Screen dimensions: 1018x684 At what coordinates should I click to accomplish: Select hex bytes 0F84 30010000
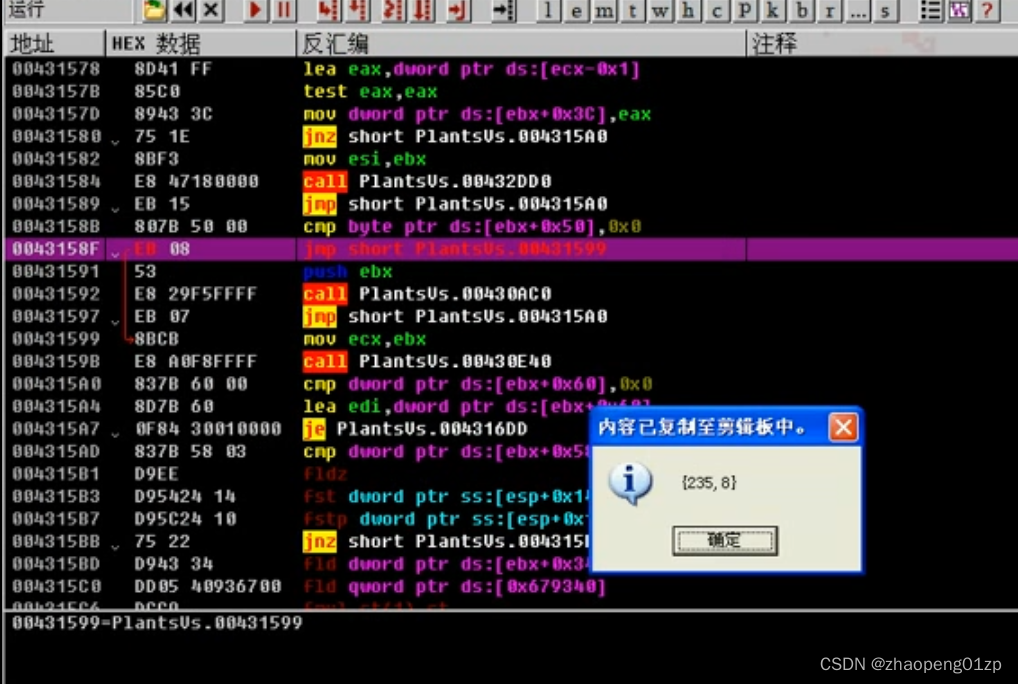click(x=208, y=429)
